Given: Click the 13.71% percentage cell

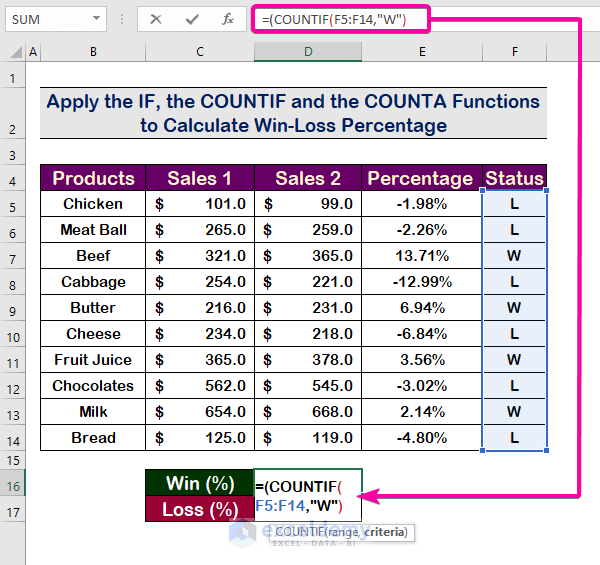Looking at the screenshot, I should point(420,256).
